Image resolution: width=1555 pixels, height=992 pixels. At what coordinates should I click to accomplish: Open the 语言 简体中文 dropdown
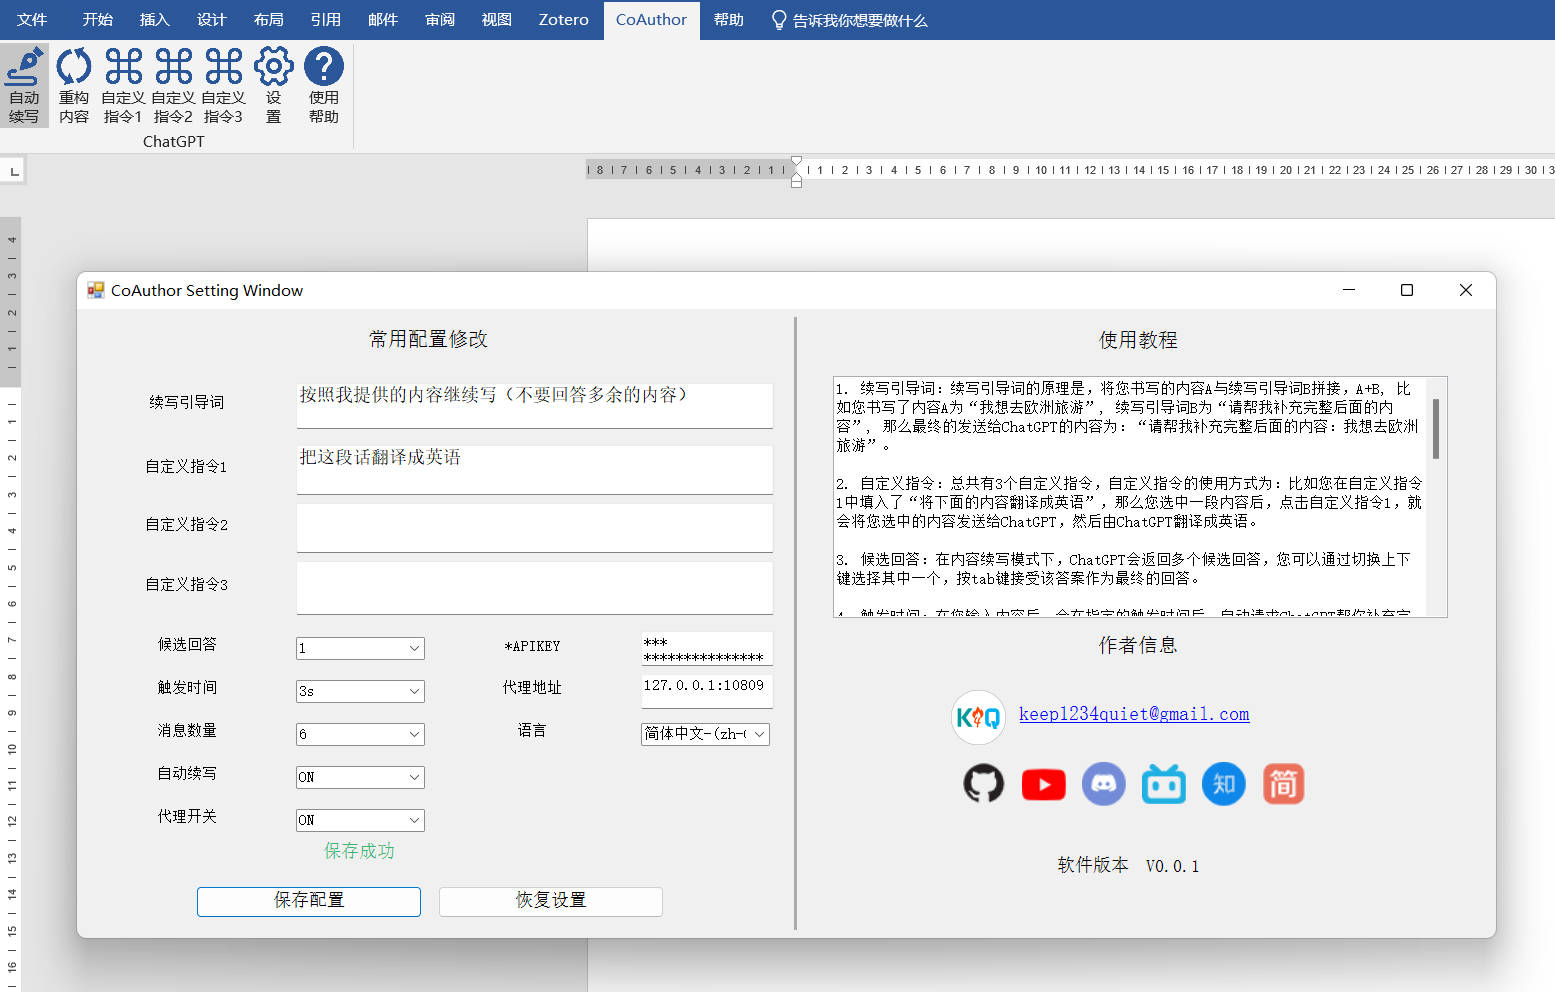pos(705,734)
